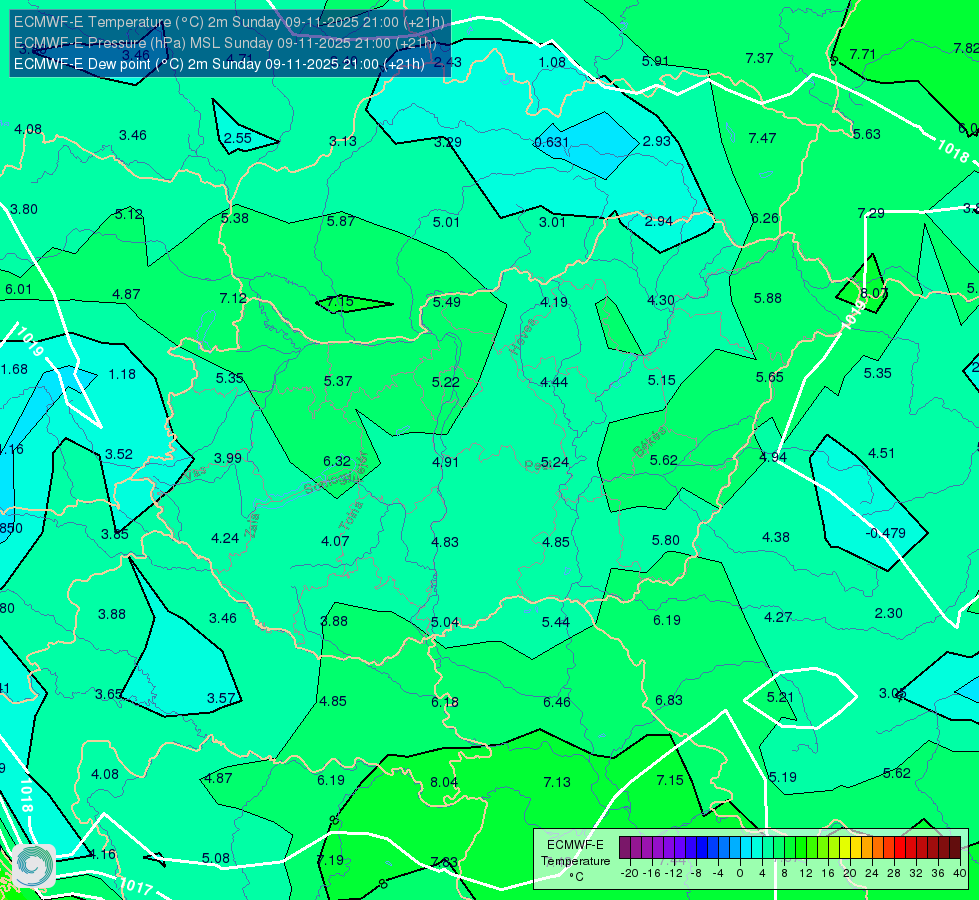Click the map value 5.04
This screenshot has height=900, width=979.
(x=445, y=622)
